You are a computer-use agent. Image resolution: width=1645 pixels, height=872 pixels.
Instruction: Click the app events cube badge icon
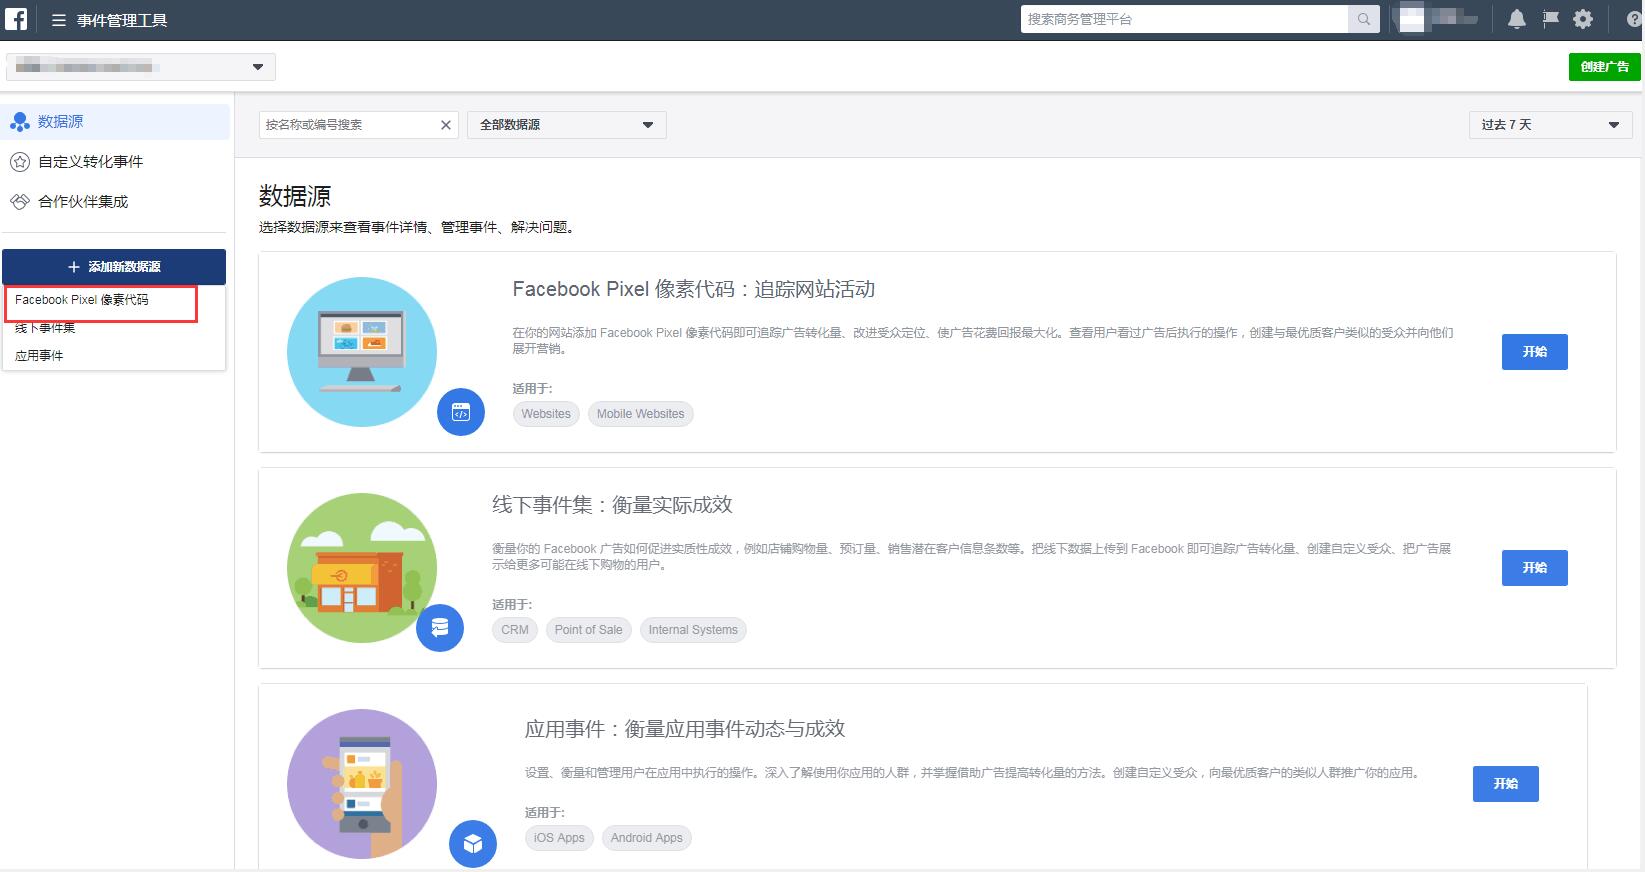[x=473, y=844]
